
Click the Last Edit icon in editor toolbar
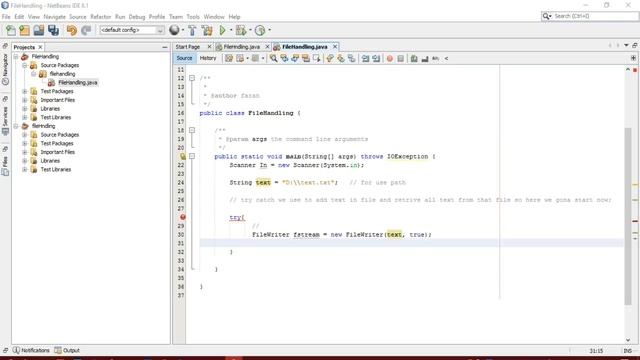click(229, 58)
